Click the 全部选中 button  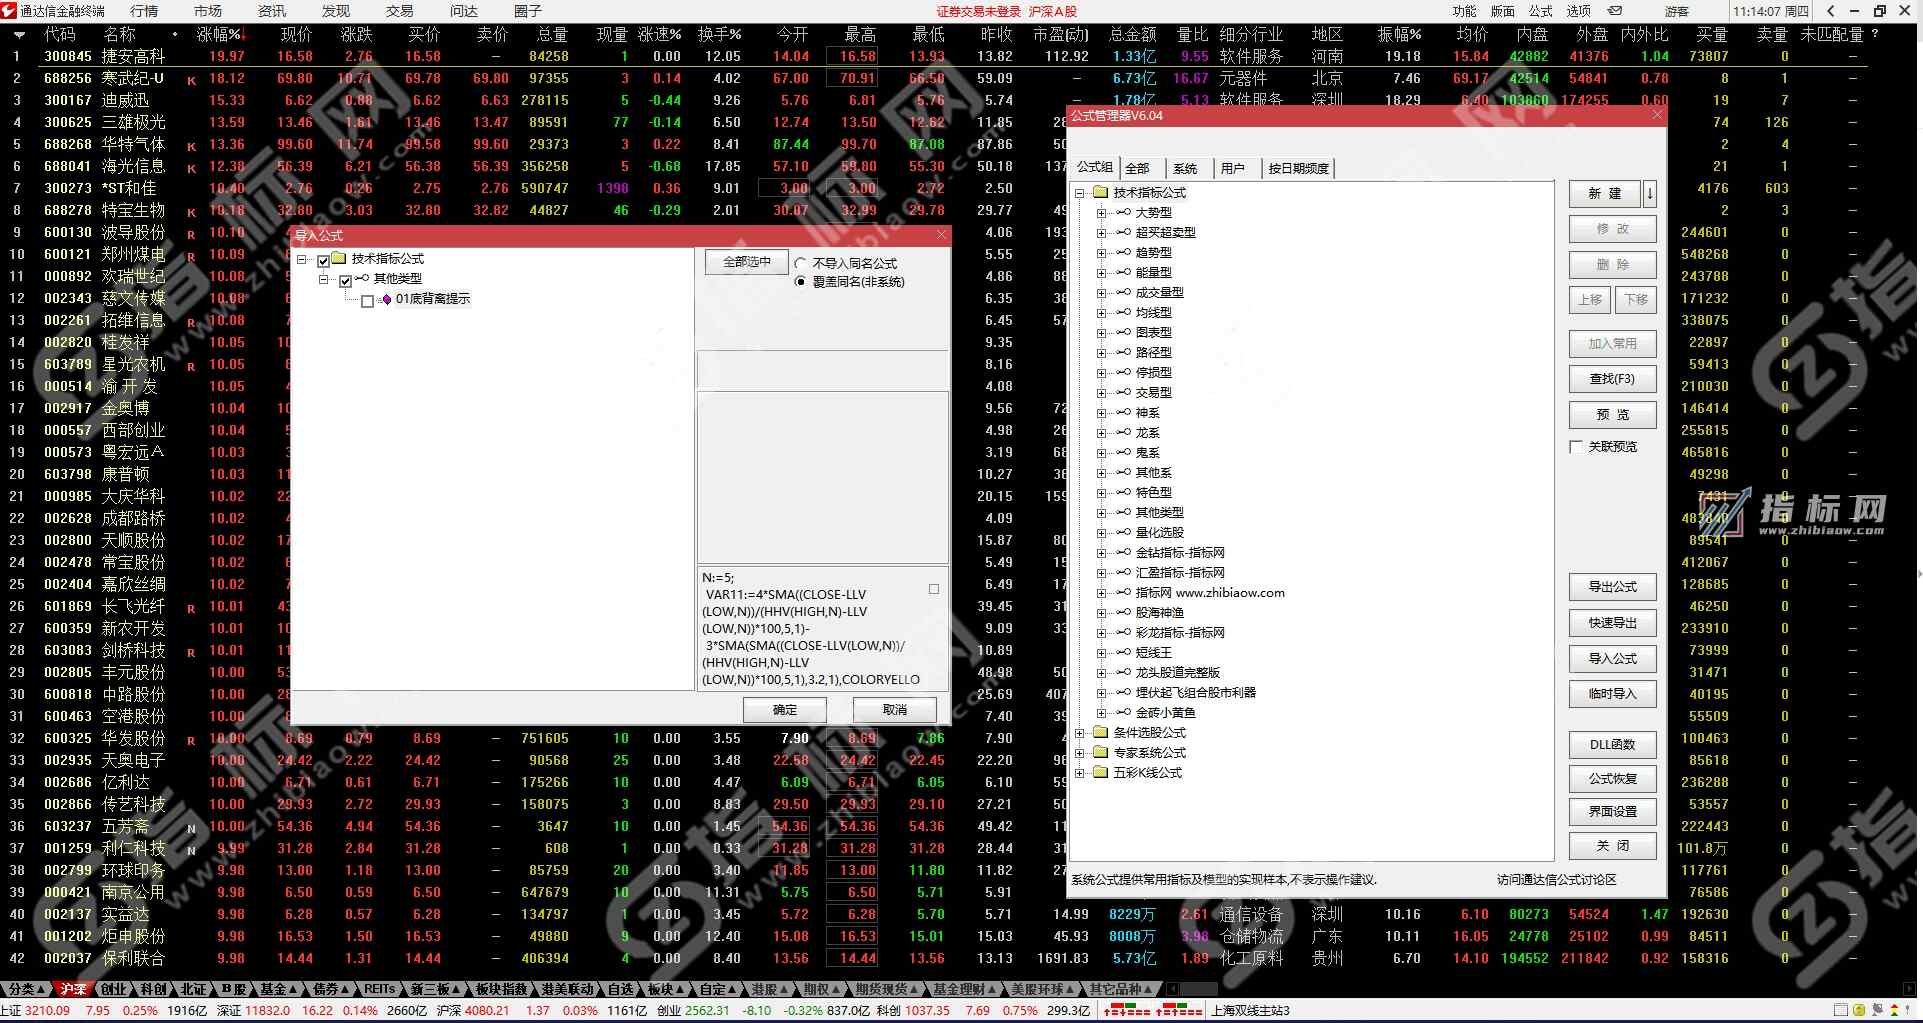click(746, 262)
